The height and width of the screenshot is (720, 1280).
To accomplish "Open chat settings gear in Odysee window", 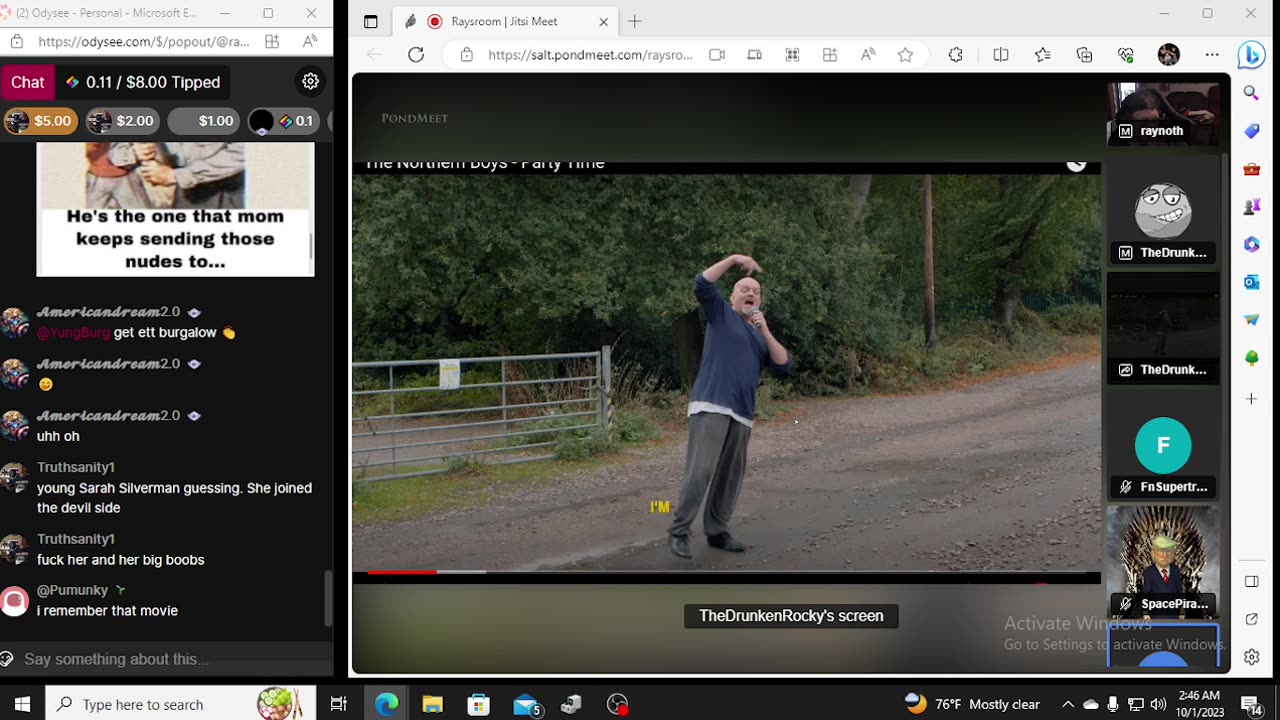I will point(310,82).
